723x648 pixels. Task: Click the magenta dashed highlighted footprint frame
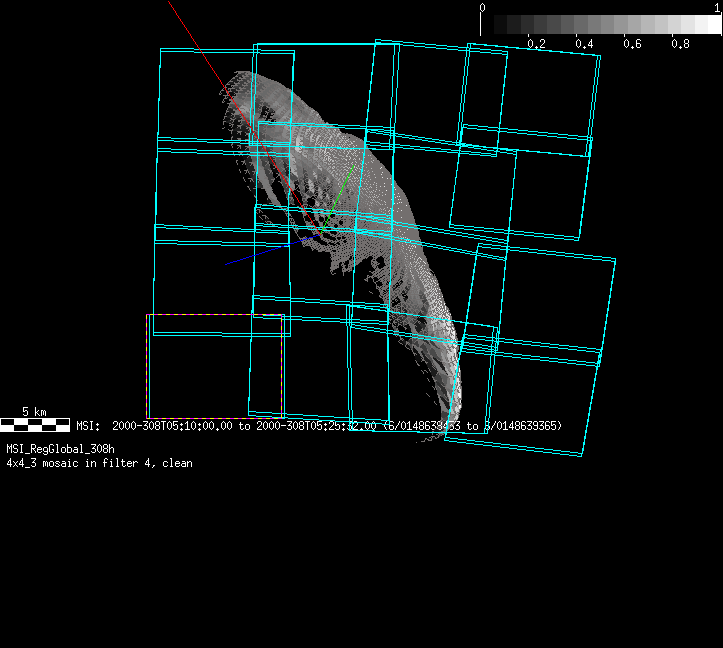pos(148,366)
